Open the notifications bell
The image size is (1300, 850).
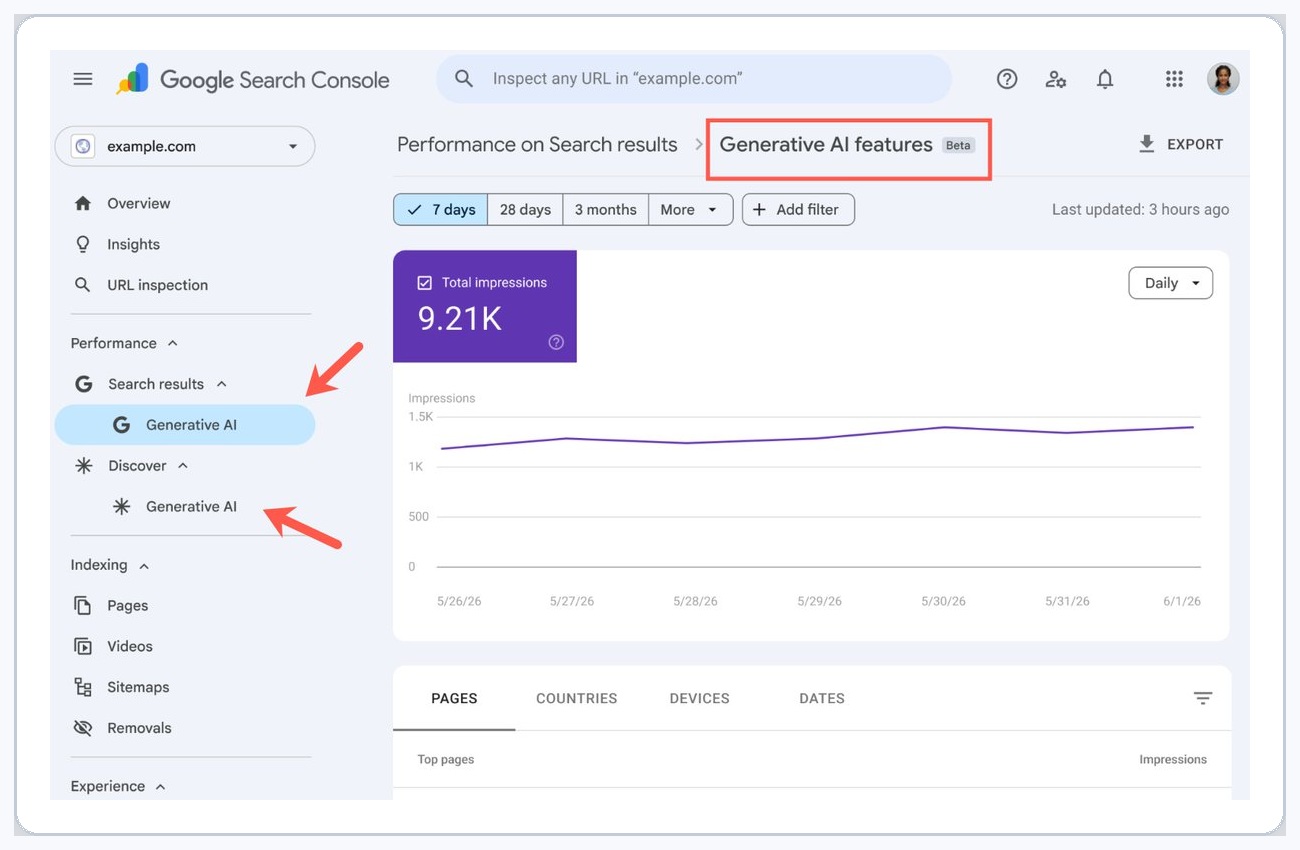pos(1105,79)
